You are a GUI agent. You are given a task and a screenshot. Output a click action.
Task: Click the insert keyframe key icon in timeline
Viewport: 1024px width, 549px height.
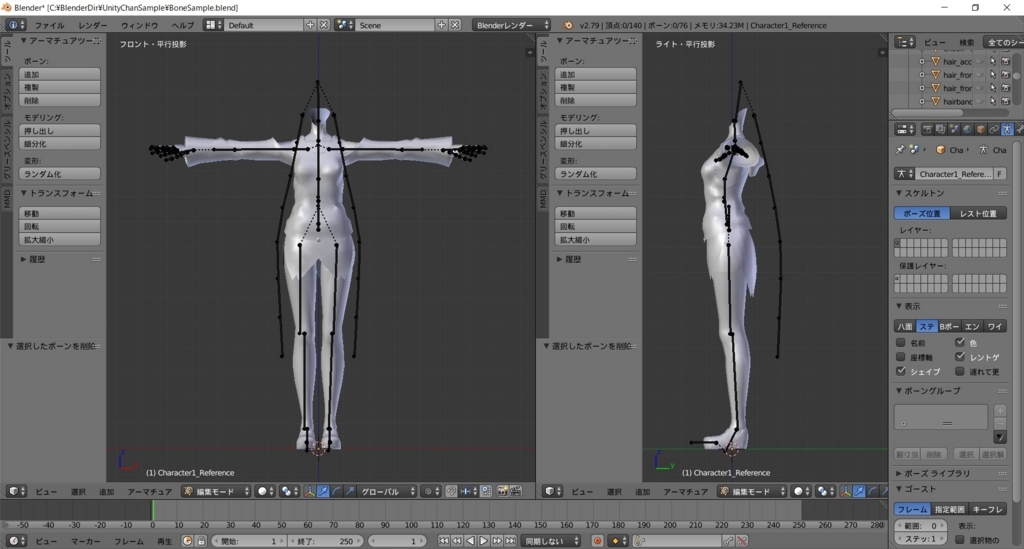pos(728,541)
